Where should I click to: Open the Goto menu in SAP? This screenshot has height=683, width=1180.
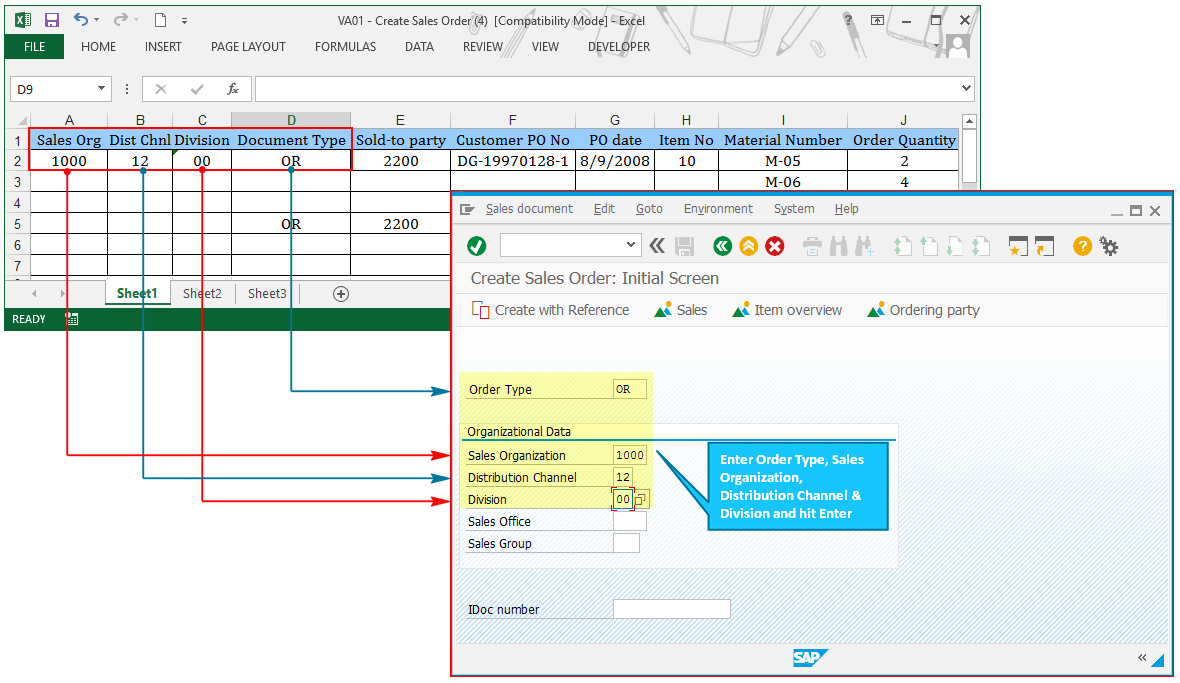tap(649, 209)
